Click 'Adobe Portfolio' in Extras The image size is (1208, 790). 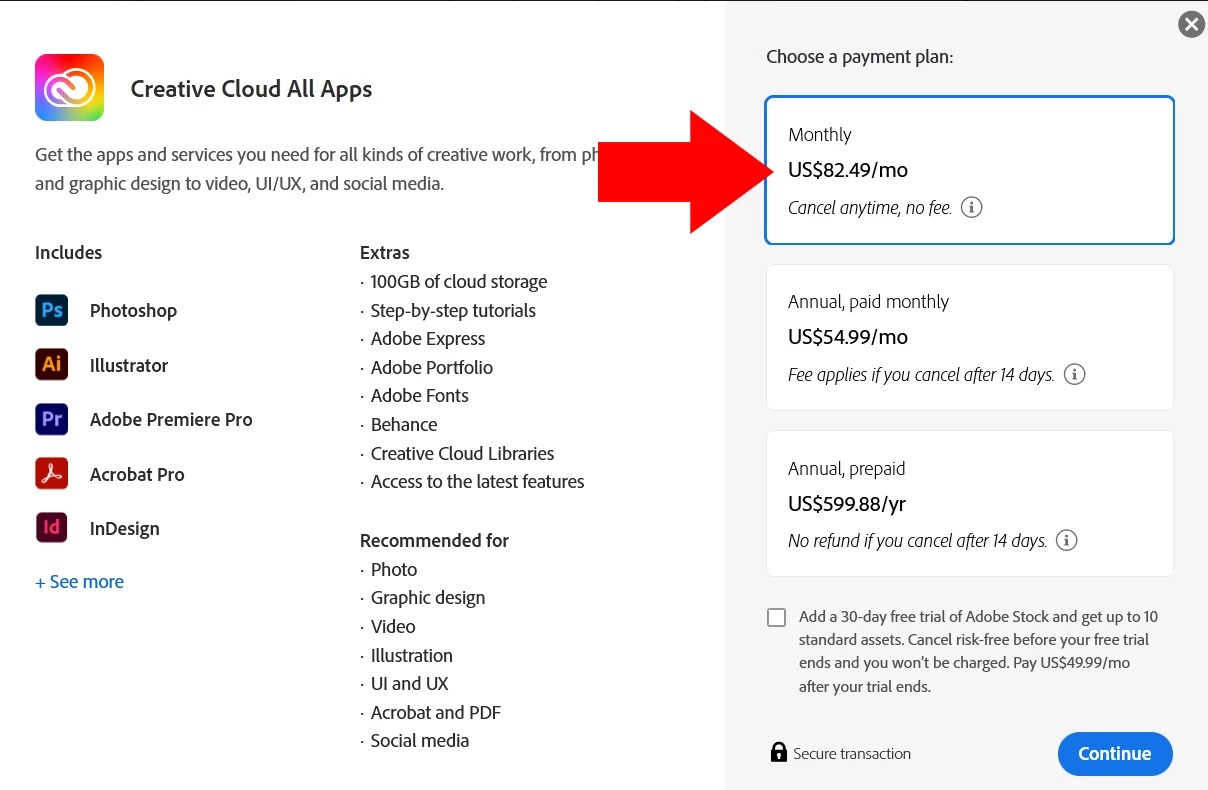(x=432, y=367)
